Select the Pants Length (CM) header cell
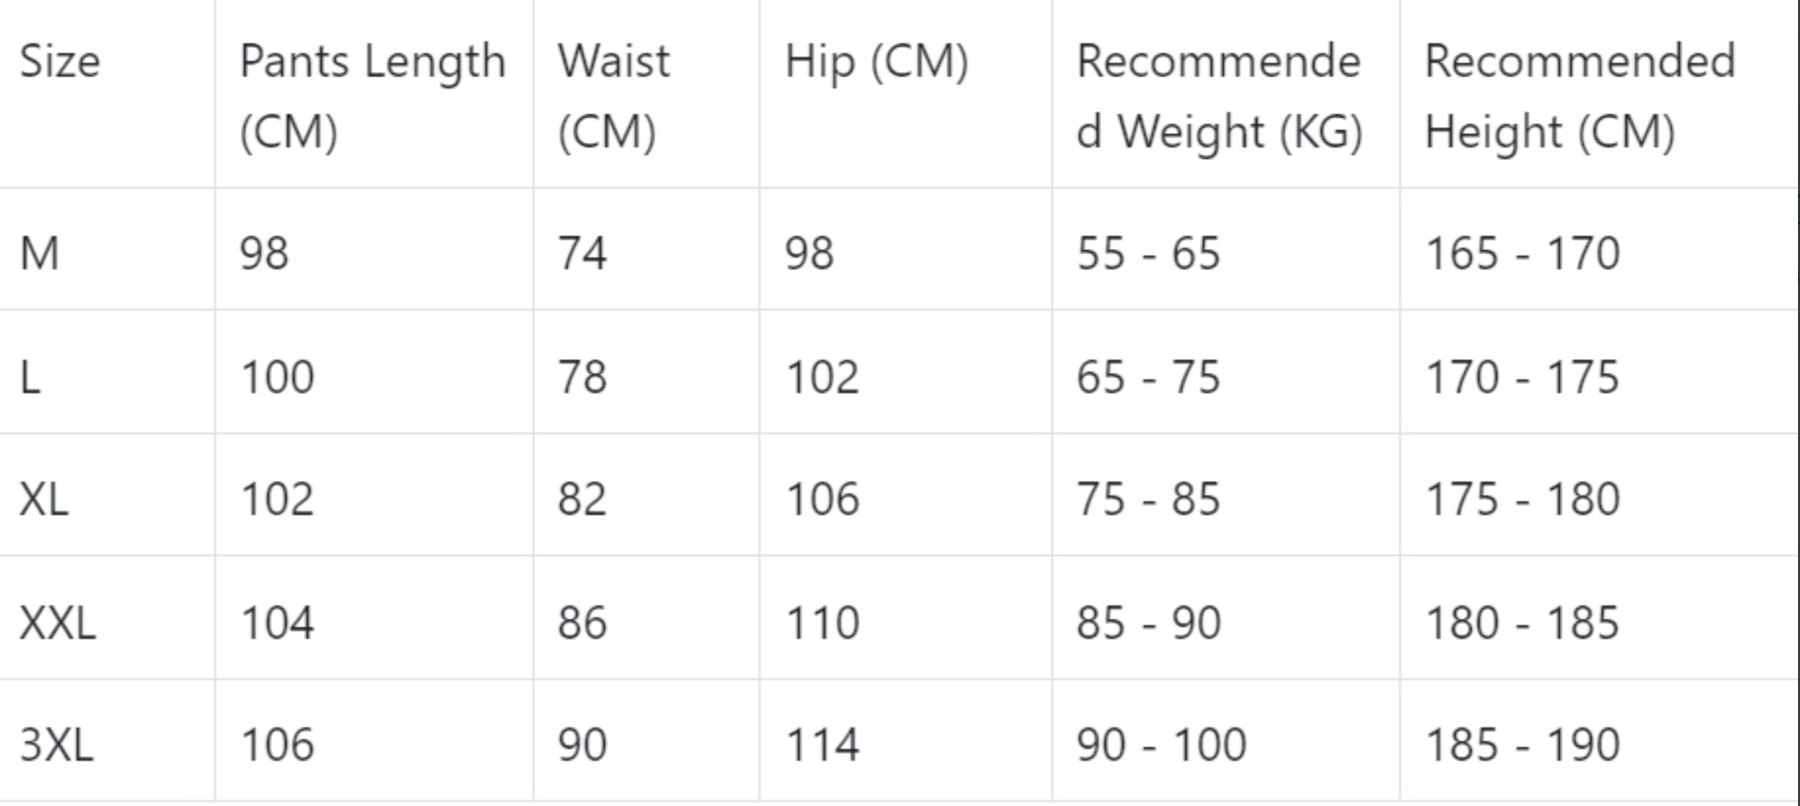This screenshot has height=806, width=1800. click(373, 96)
